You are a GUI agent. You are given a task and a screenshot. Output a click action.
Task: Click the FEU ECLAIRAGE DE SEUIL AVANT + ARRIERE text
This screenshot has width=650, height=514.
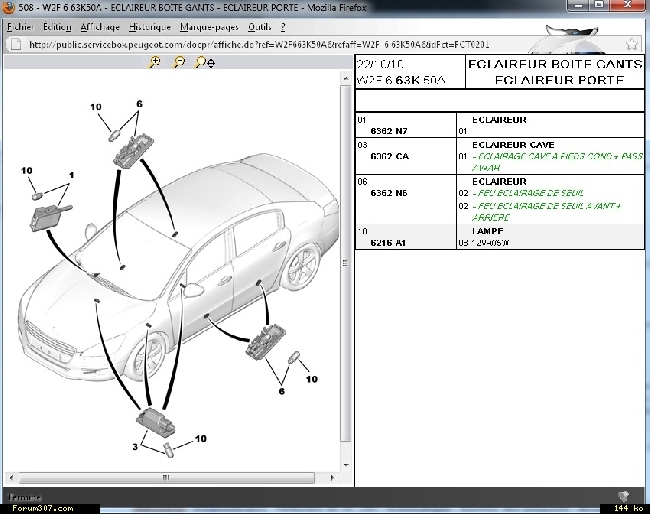(x=546, y=211)
